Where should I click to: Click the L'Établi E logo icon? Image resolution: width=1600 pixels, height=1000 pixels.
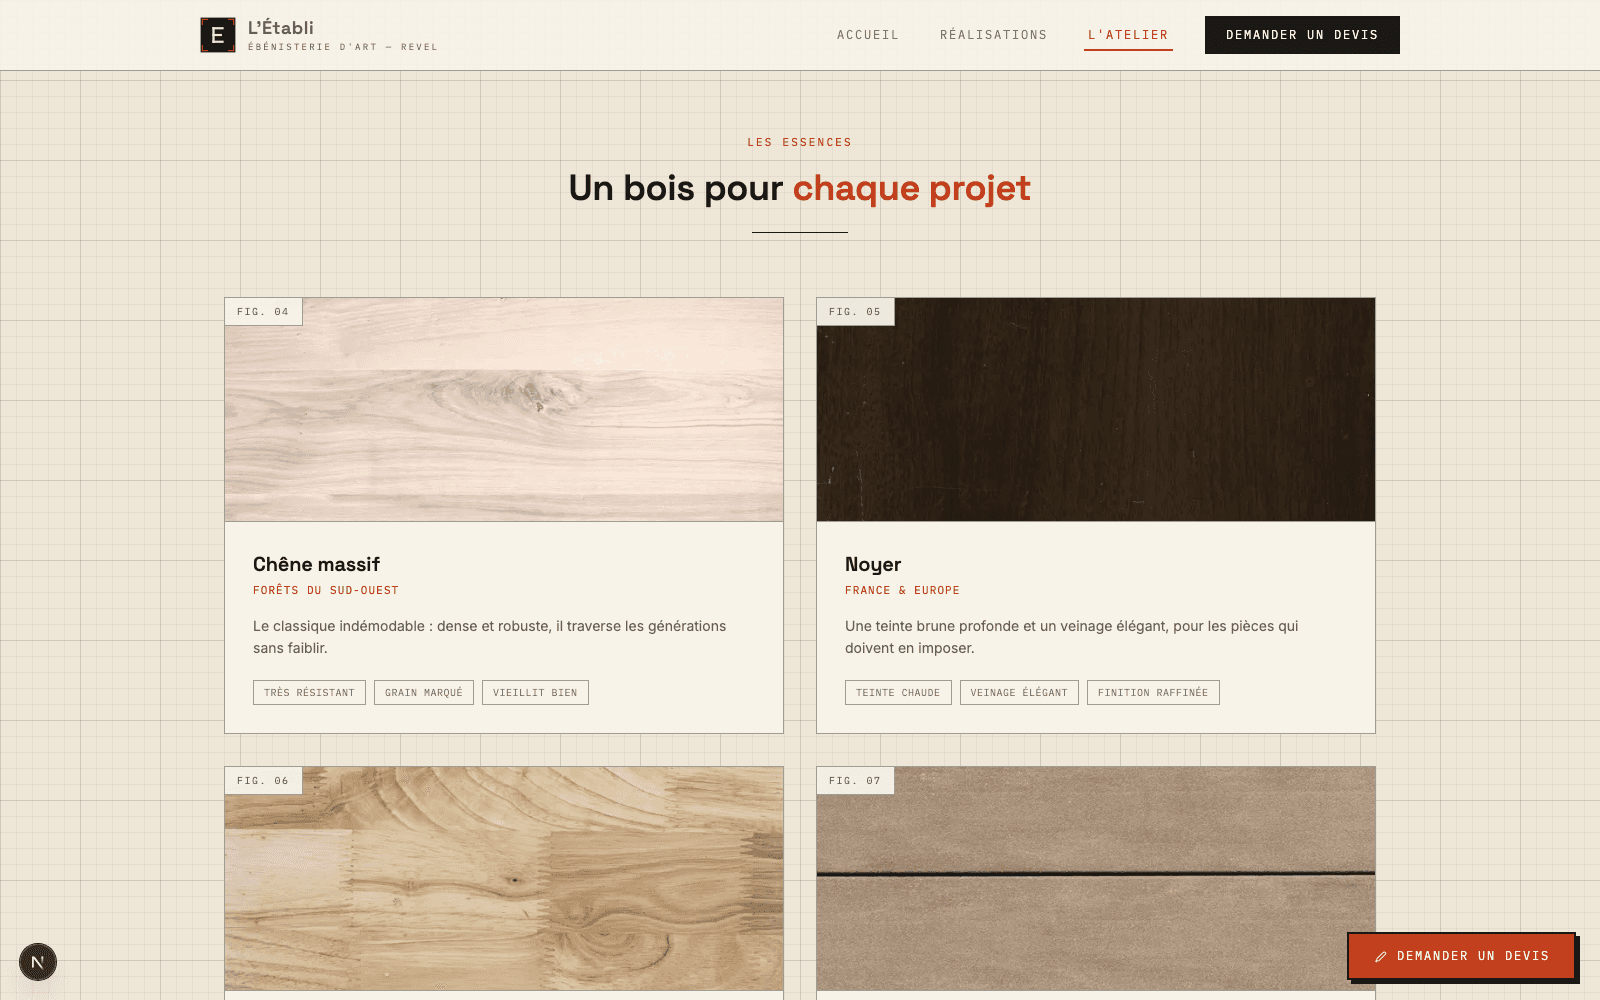pyautogui.click(x=218, y=35)
